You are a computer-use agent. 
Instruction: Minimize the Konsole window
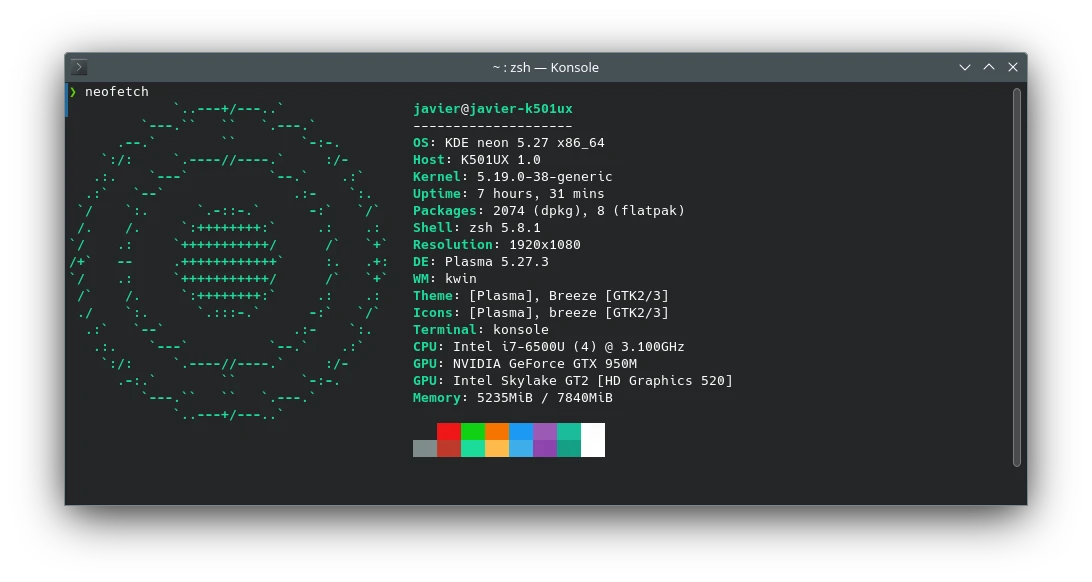[965, 67]
